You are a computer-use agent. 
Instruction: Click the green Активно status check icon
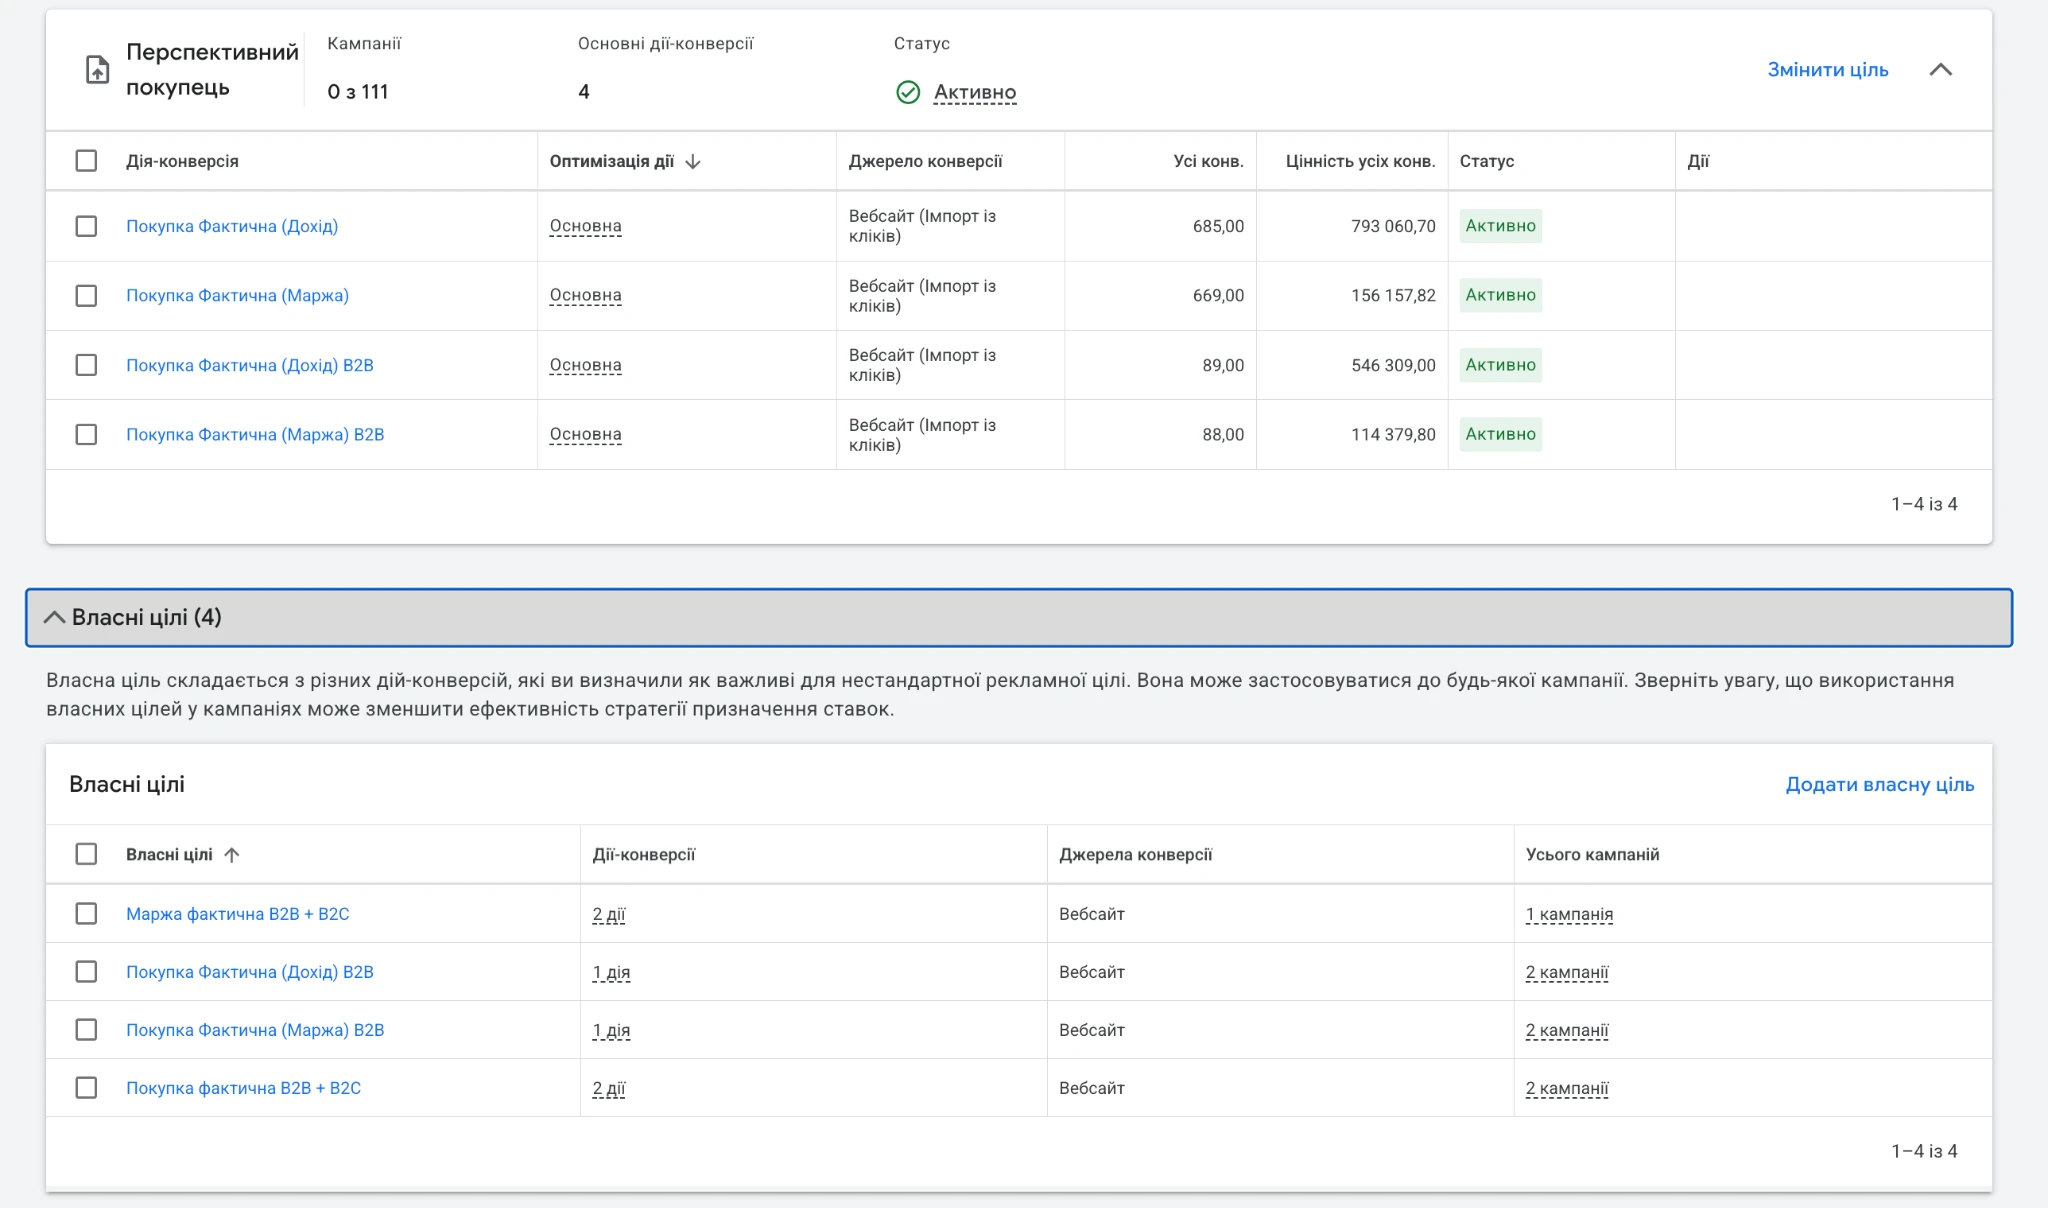coord(908,92)
